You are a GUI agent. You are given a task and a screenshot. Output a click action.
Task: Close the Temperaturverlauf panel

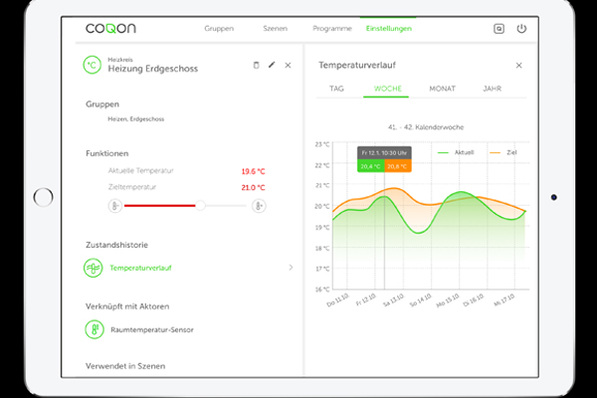(519, 66)
